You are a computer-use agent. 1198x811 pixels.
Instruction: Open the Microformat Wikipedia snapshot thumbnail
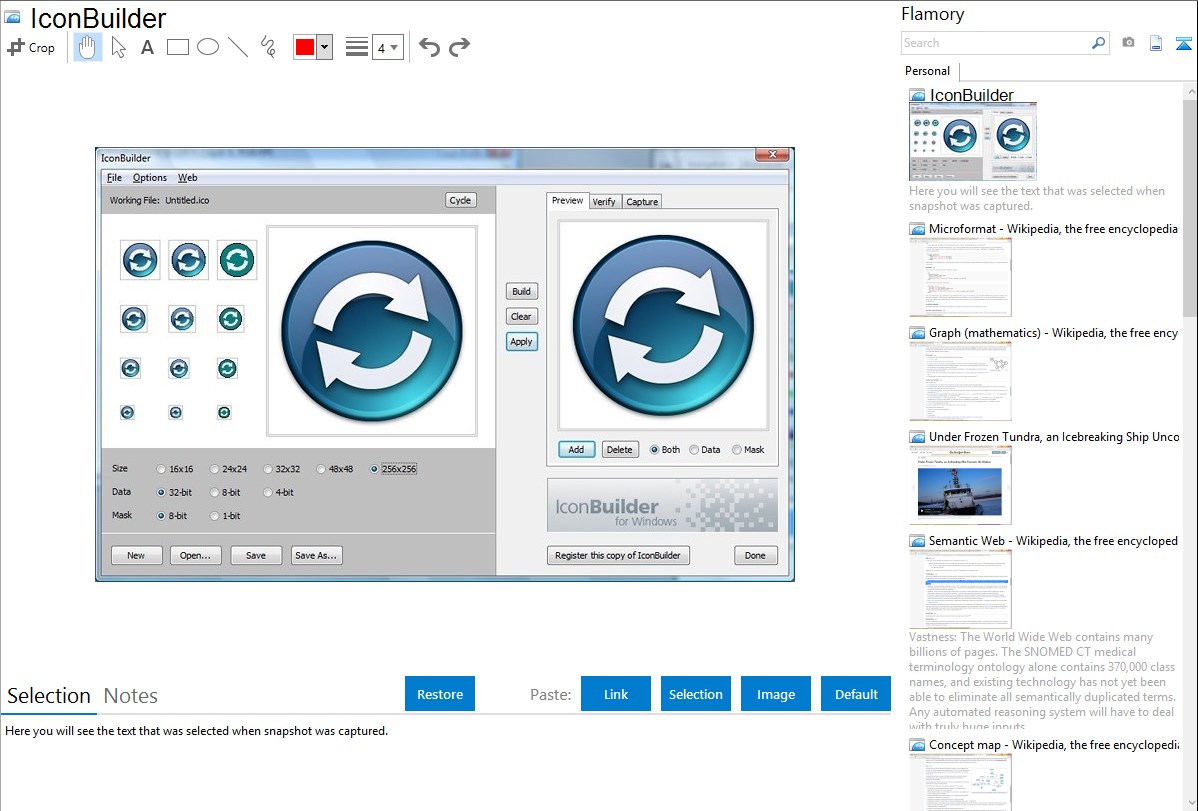960,277
